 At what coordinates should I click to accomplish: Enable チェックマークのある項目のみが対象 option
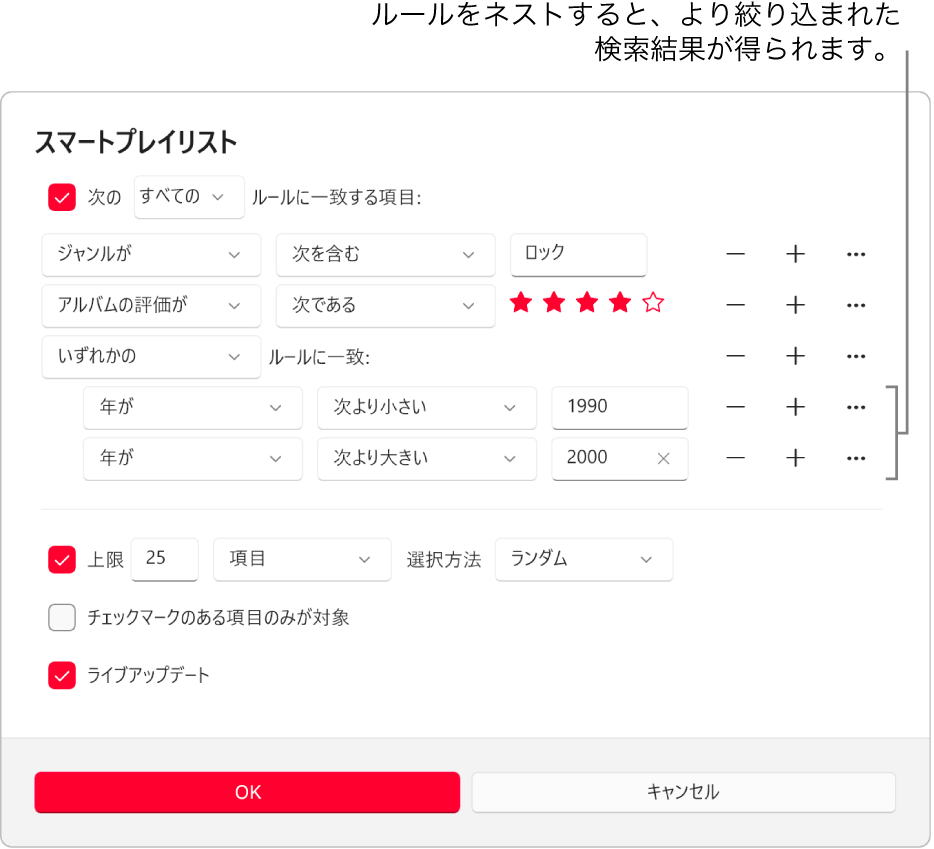tap(62, 617)
